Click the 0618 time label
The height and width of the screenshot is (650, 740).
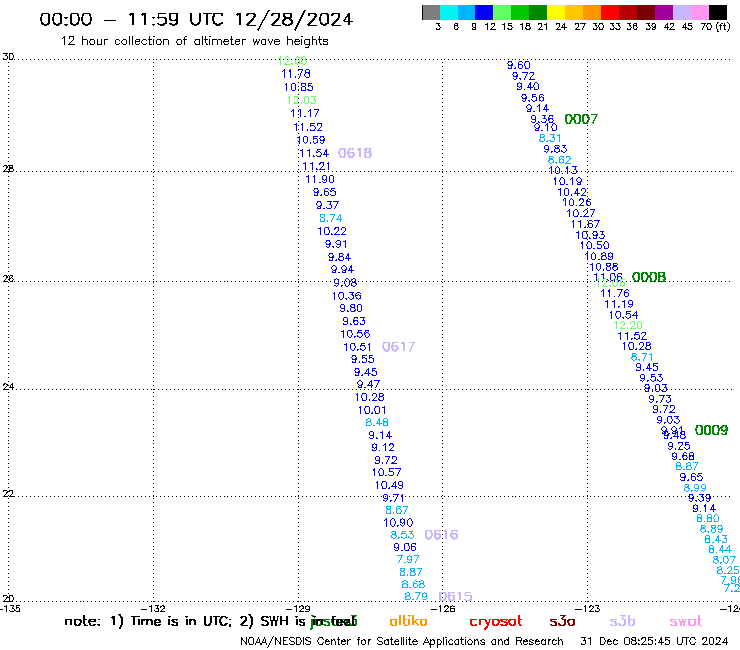click(355, 153)
